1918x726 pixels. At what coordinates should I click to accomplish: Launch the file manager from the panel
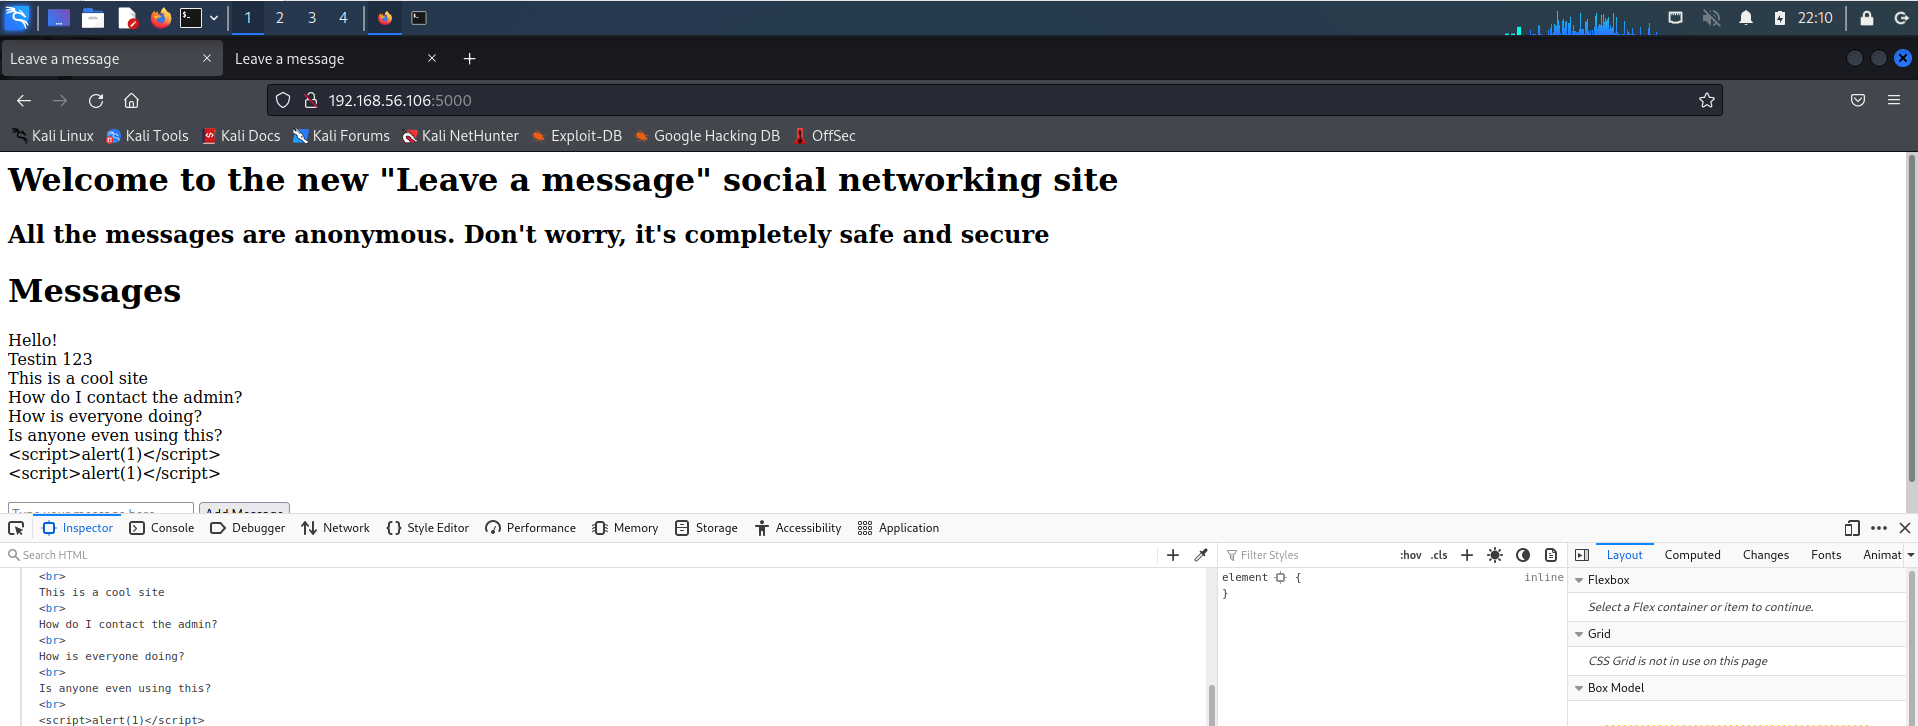point(93,18)
